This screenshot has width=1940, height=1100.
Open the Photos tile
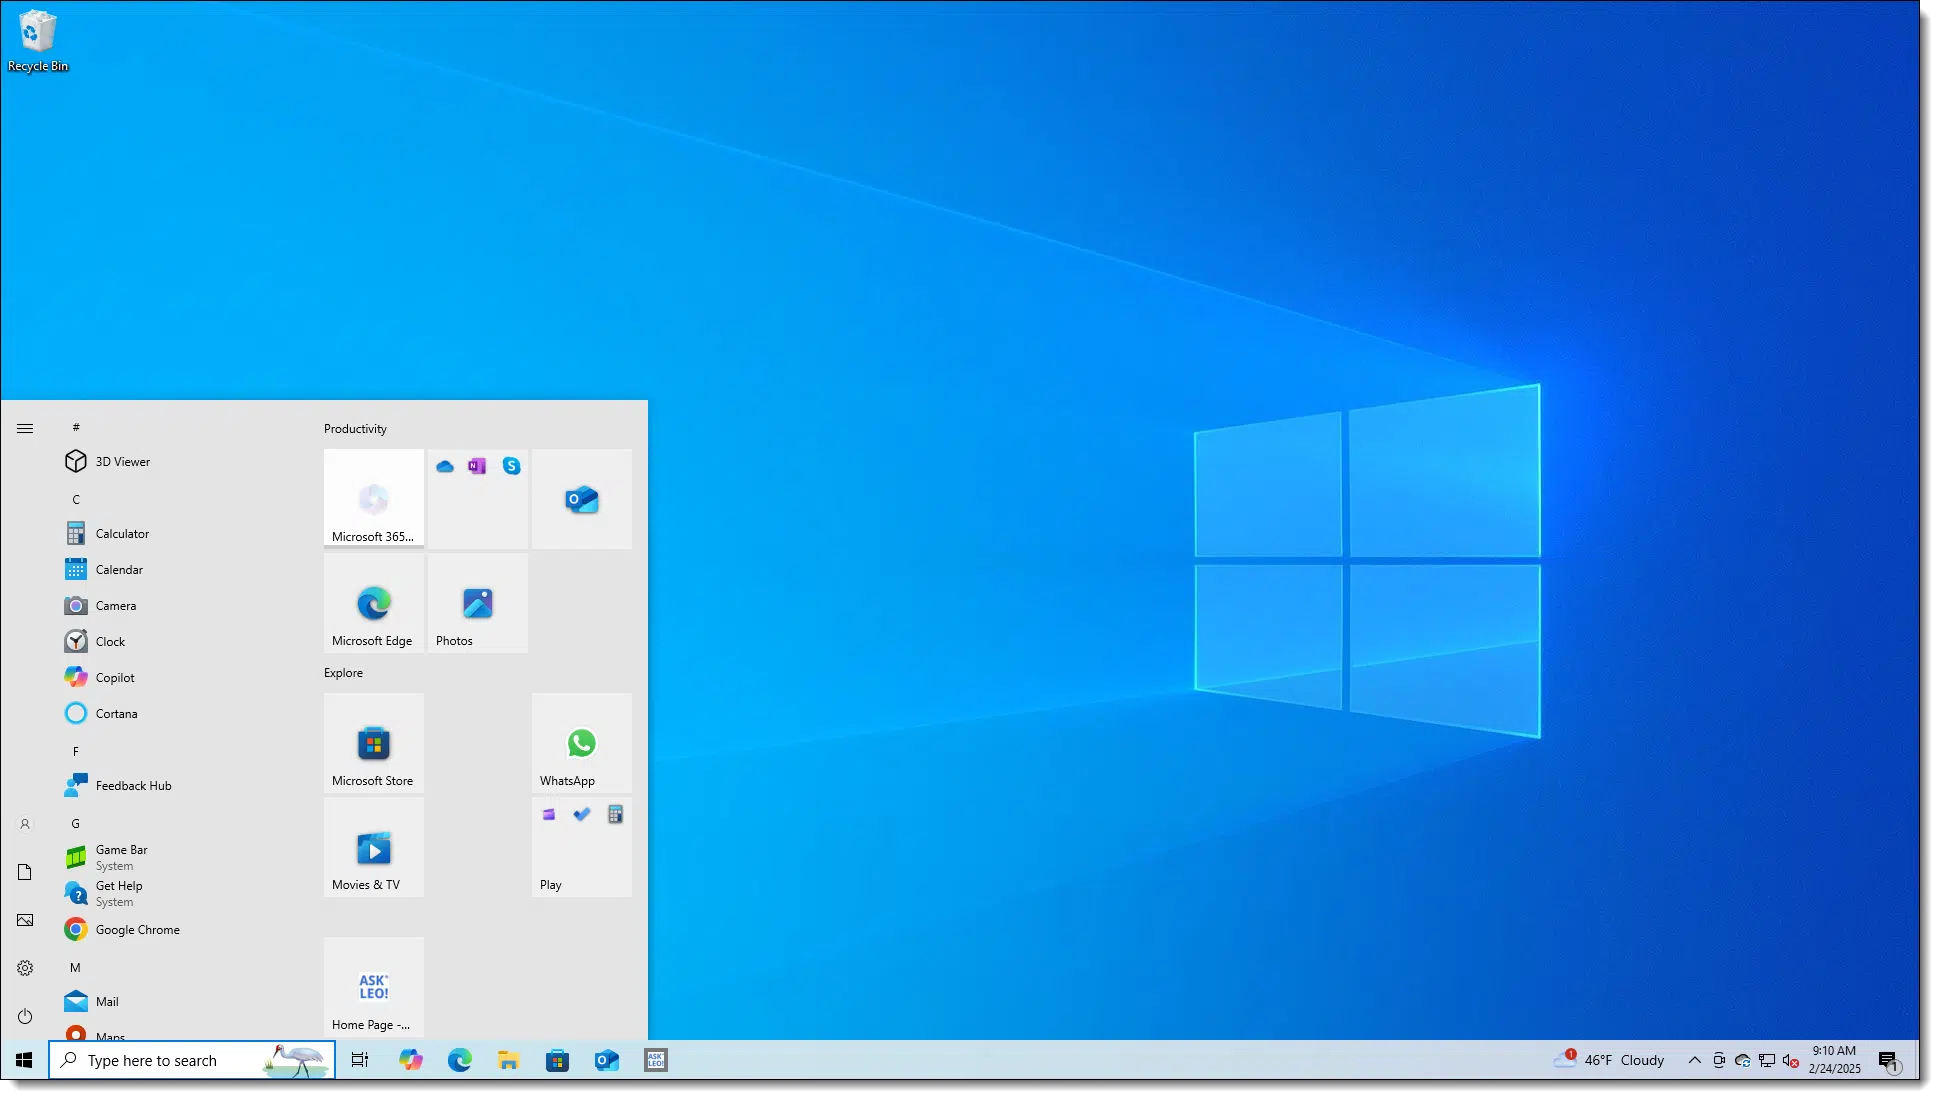[478, 603]
